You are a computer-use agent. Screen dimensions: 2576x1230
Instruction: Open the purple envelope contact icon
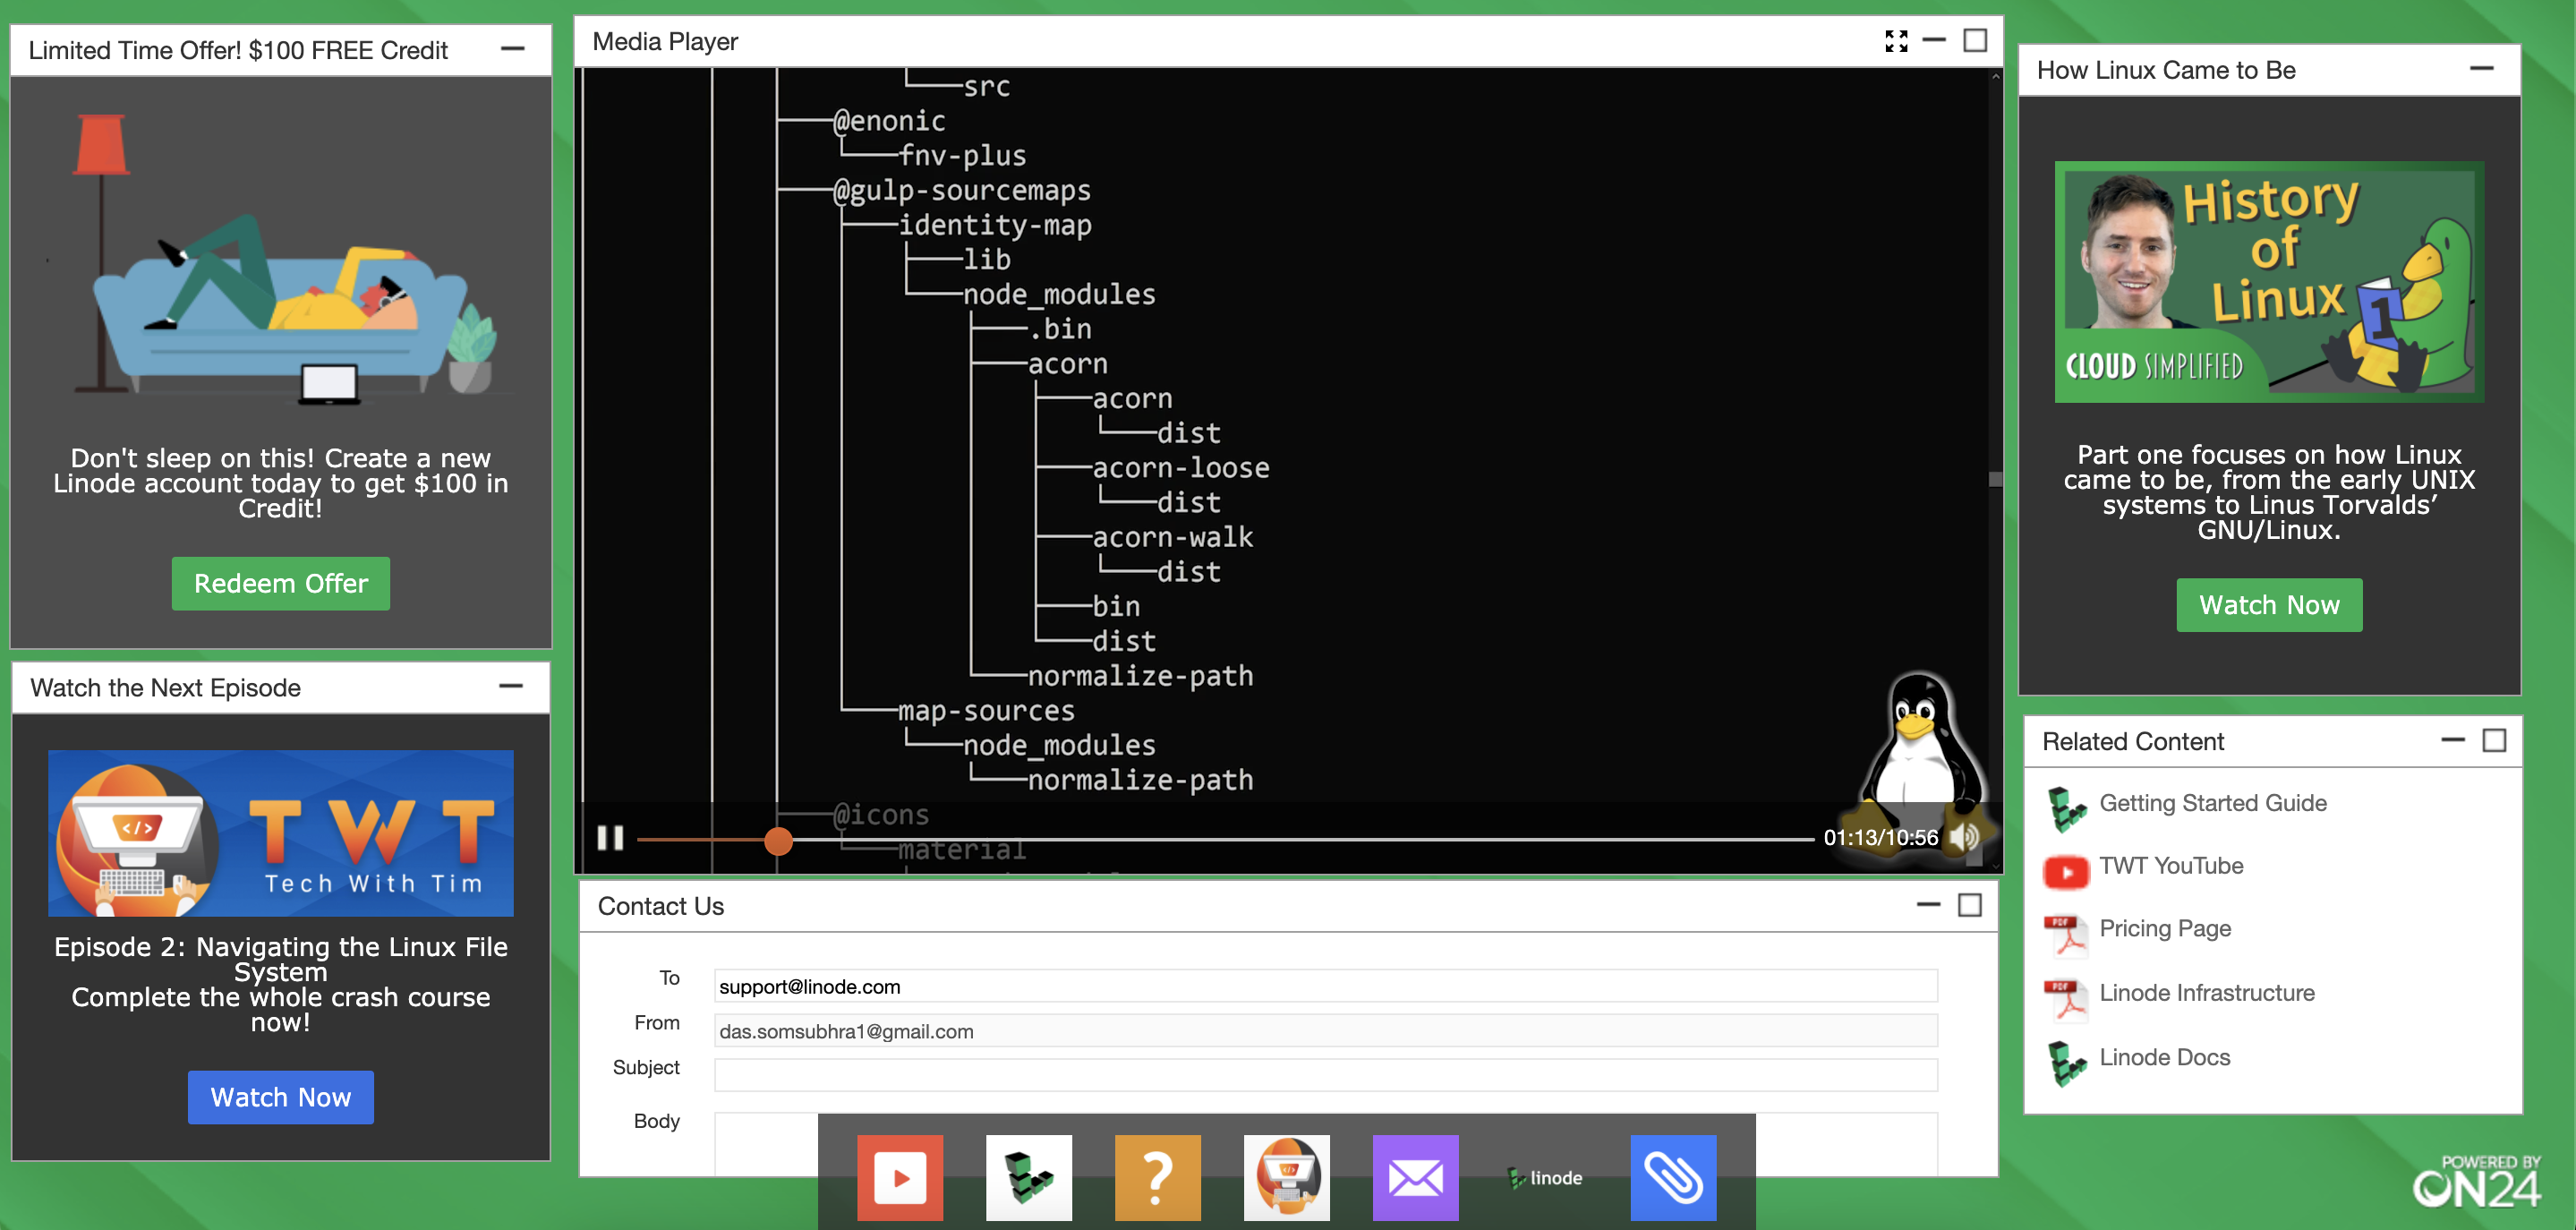click(x=1415, y=1177)
